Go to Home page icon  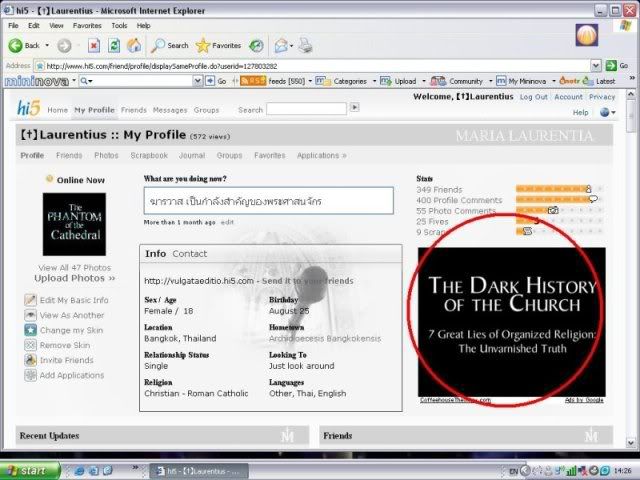tap(134, 45)
